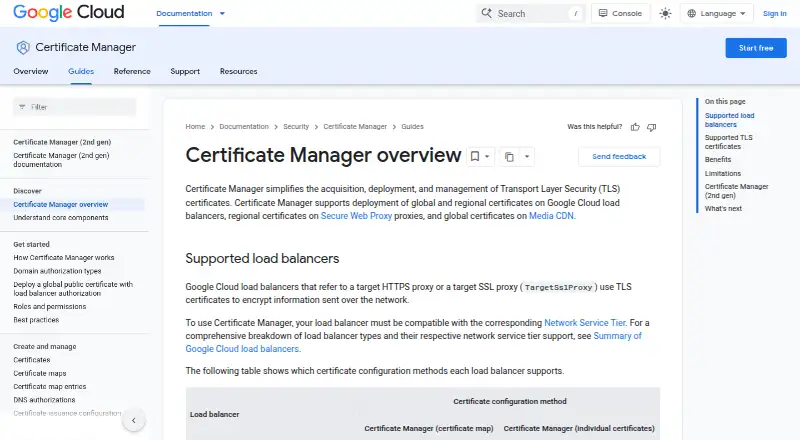Click the globe icon in Language
800x440 pixels.
(x=691, y=14)
